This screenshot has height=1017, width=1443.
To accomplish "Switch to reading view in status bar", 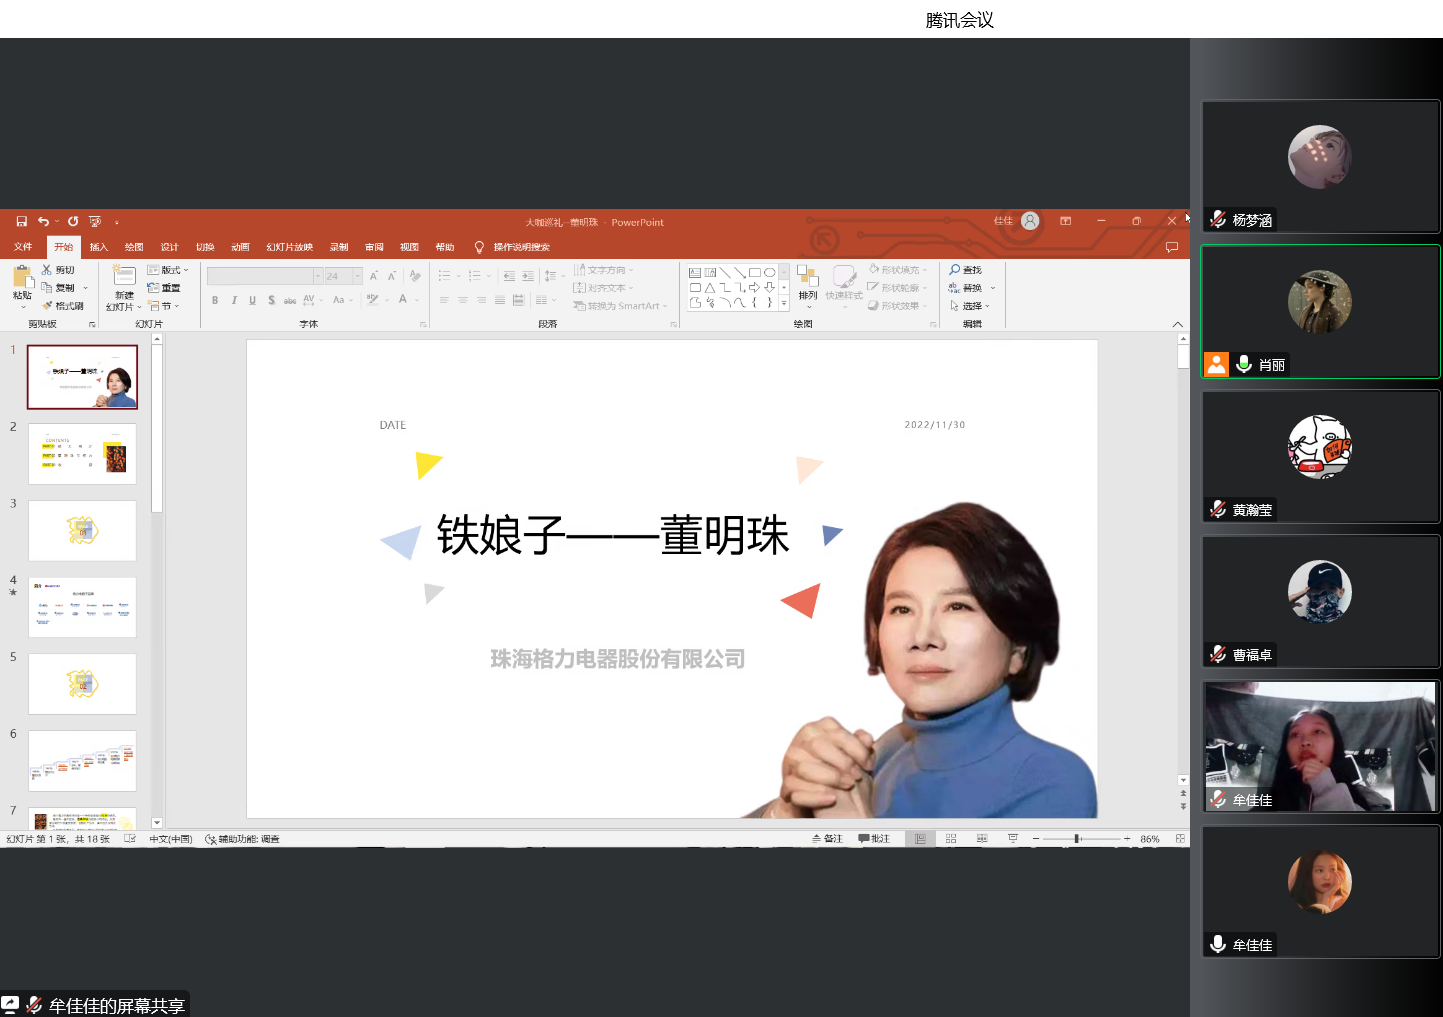I will click(x=982, y=839).
